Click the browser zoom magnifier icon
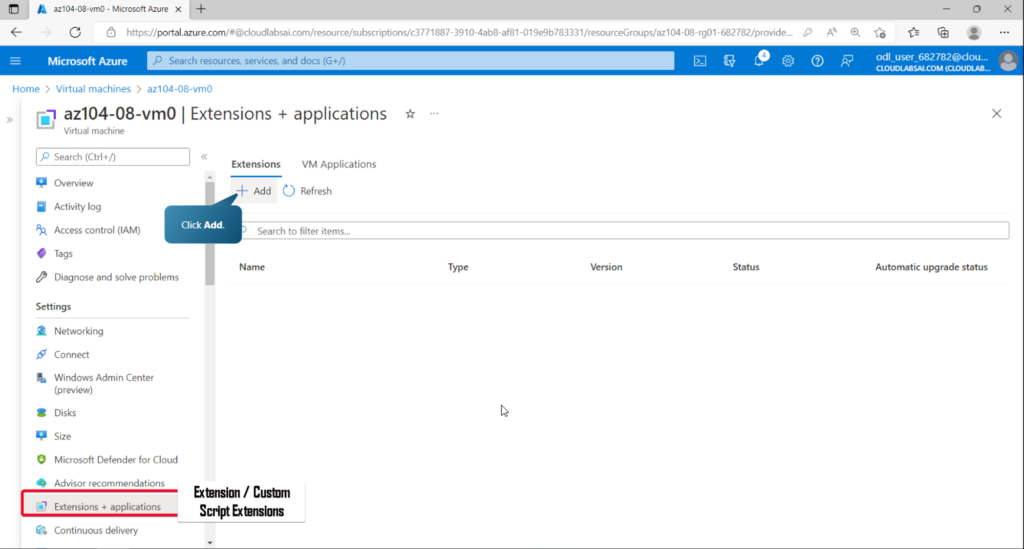The image size is (1024, 549). click(856, 32)
